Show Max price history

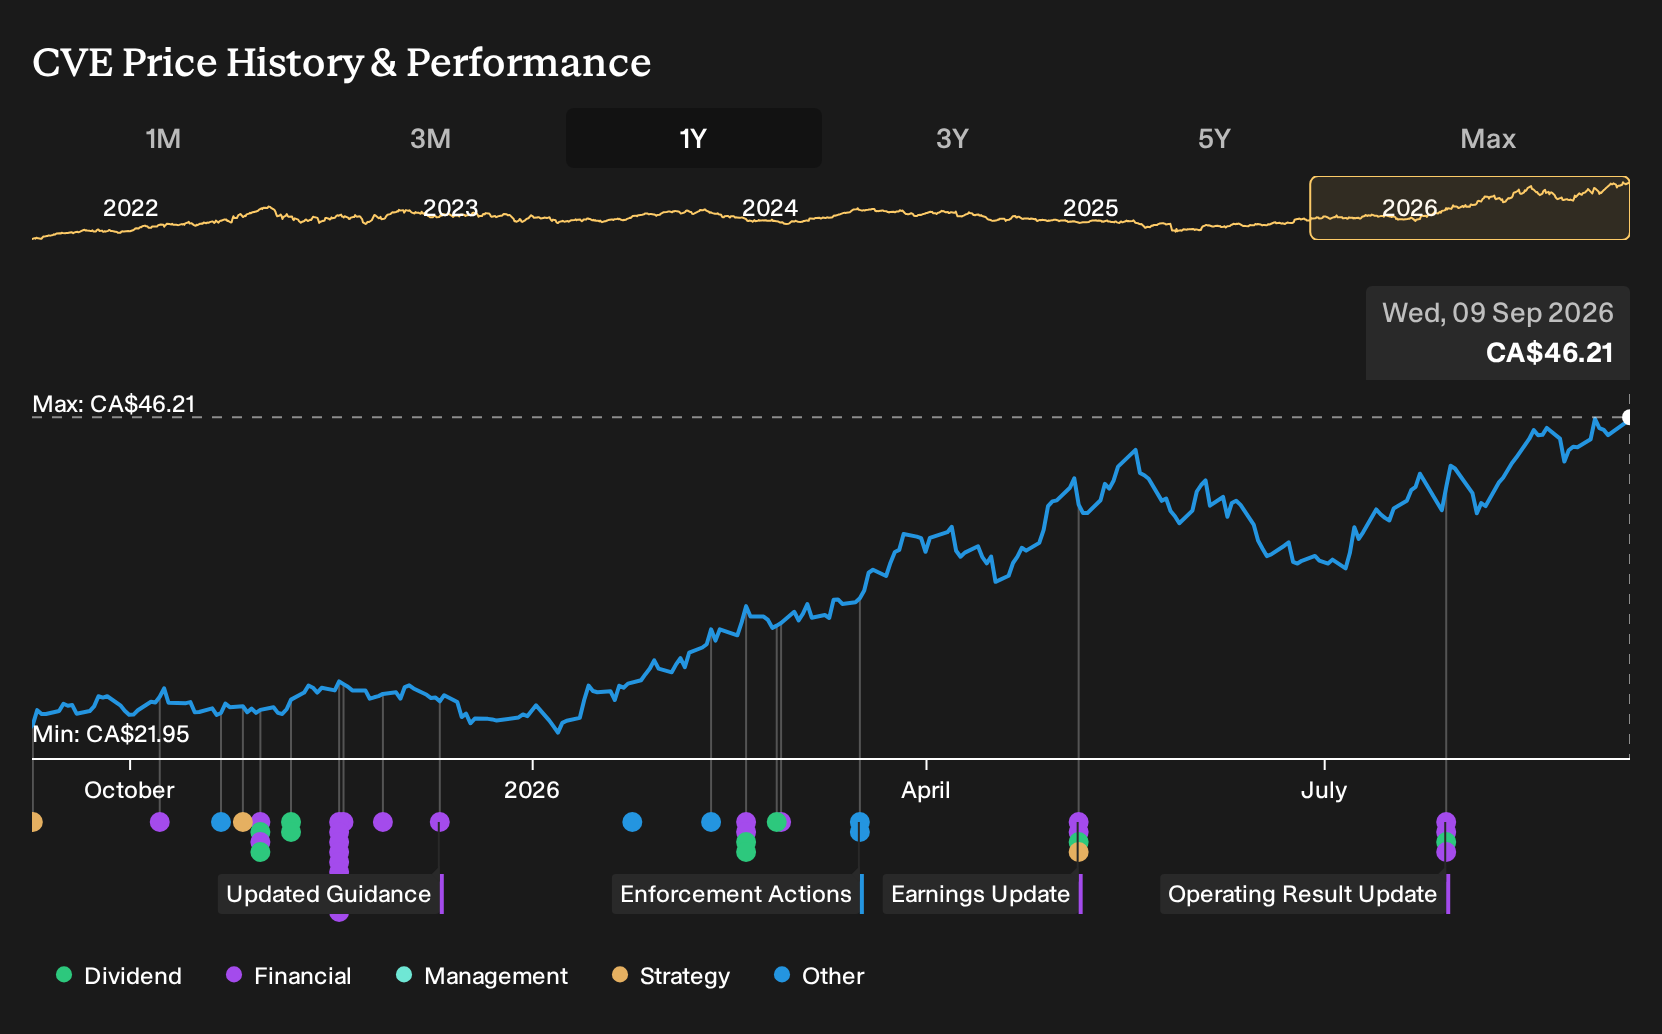pos(1488,138)
